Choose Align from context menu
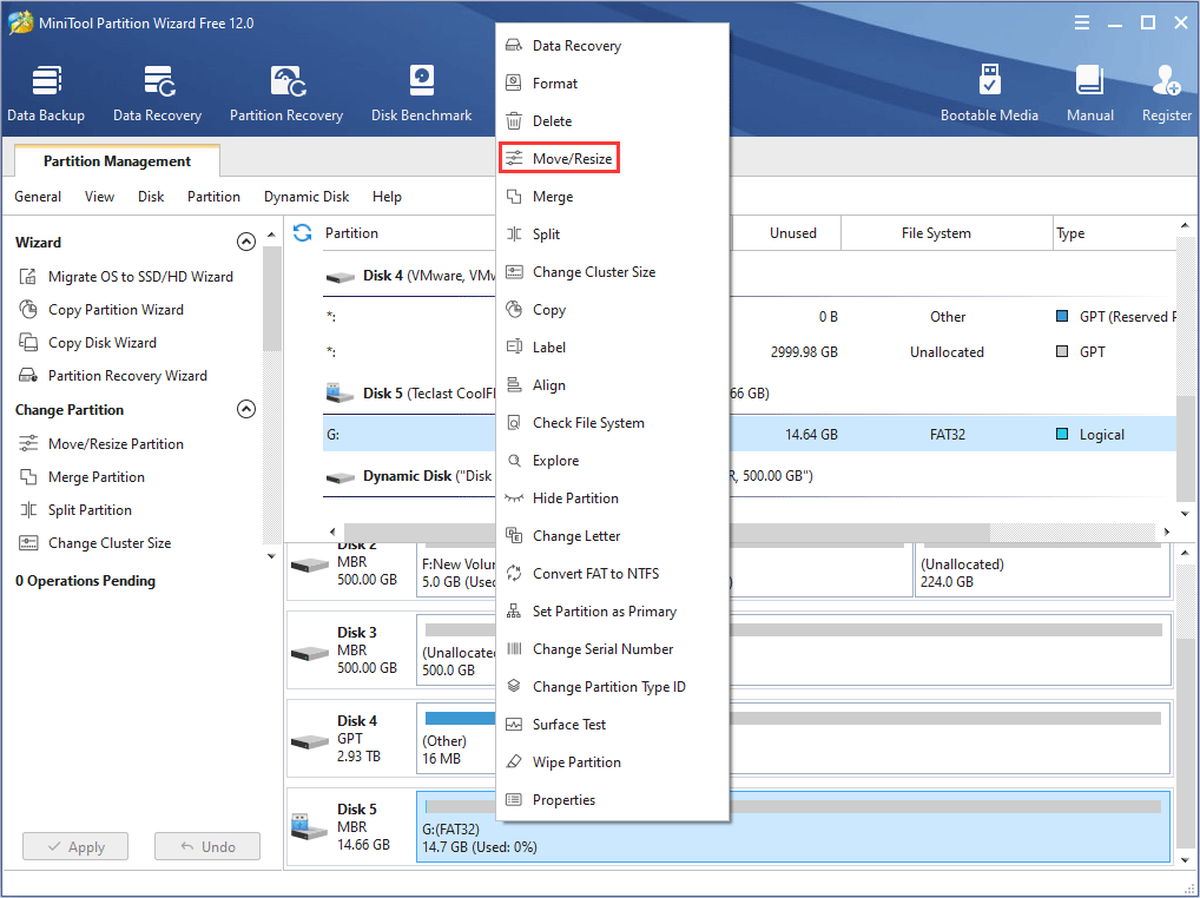 (x=613, y=385)
